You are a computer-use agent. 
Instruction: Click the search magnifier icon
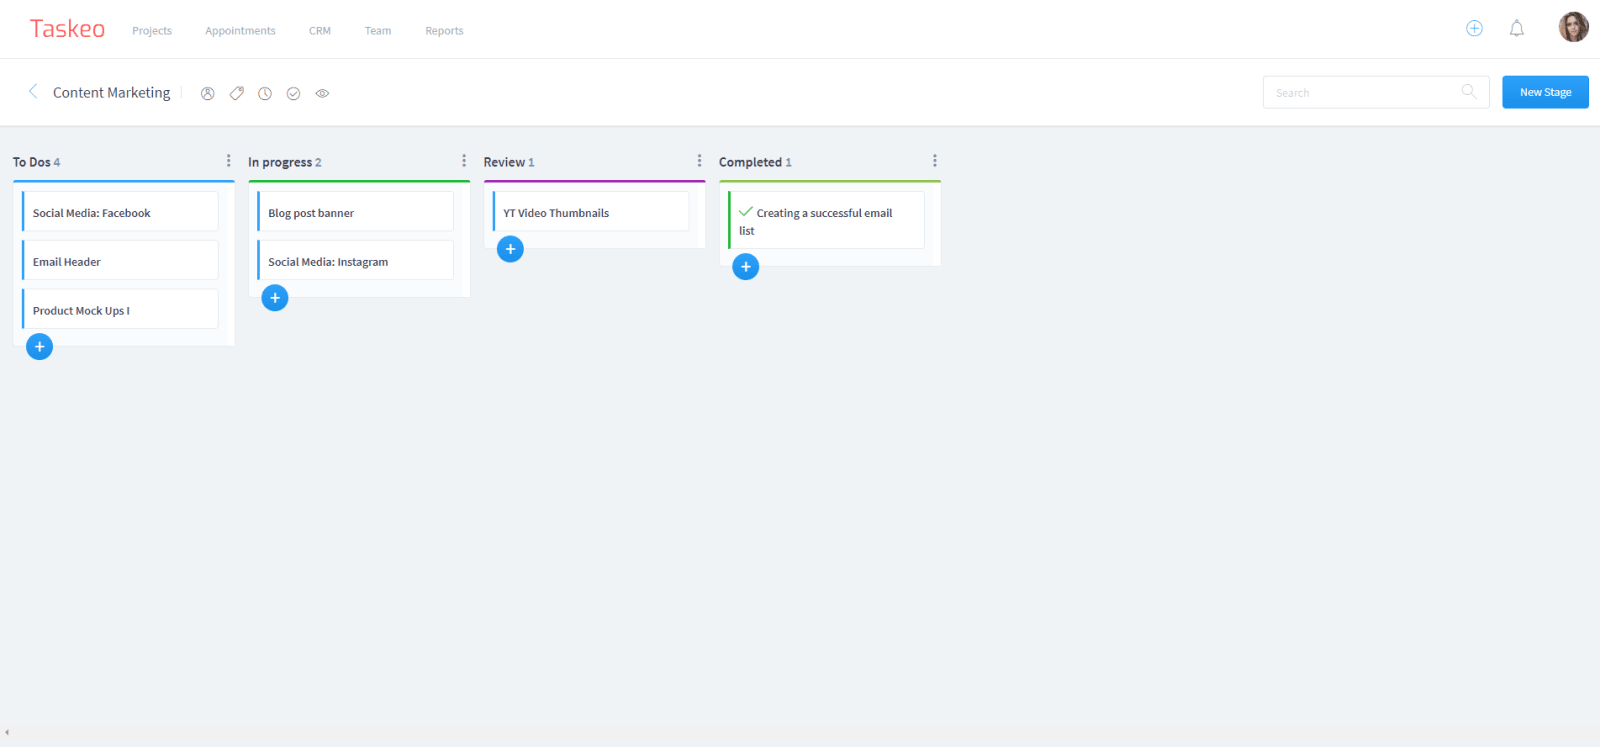click(x=1469, y=92)
